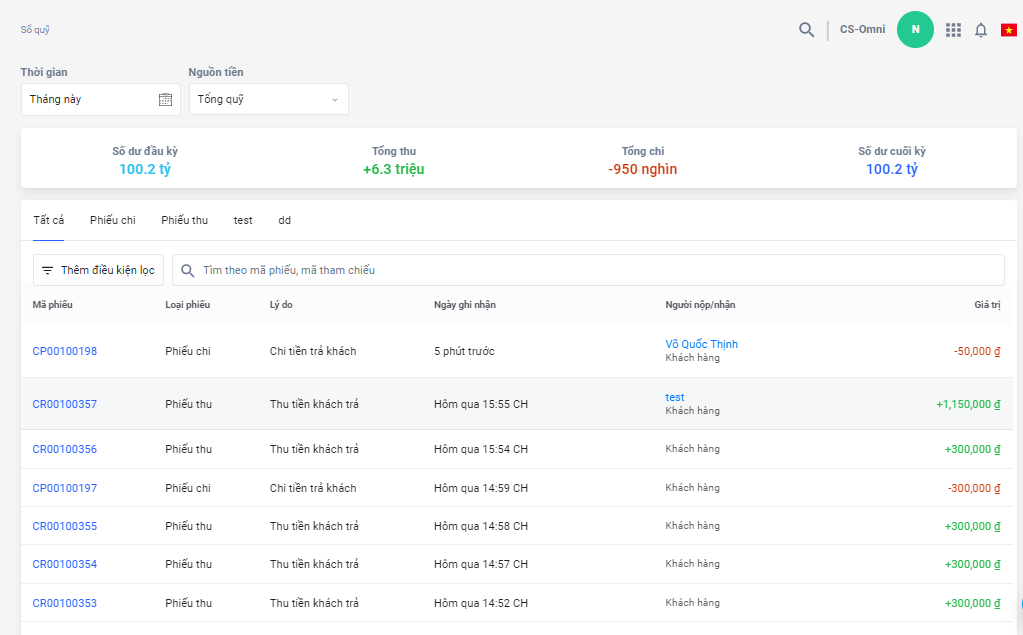Select the test tab
This screenshot has height=635, width=1023.
[243, 220]
